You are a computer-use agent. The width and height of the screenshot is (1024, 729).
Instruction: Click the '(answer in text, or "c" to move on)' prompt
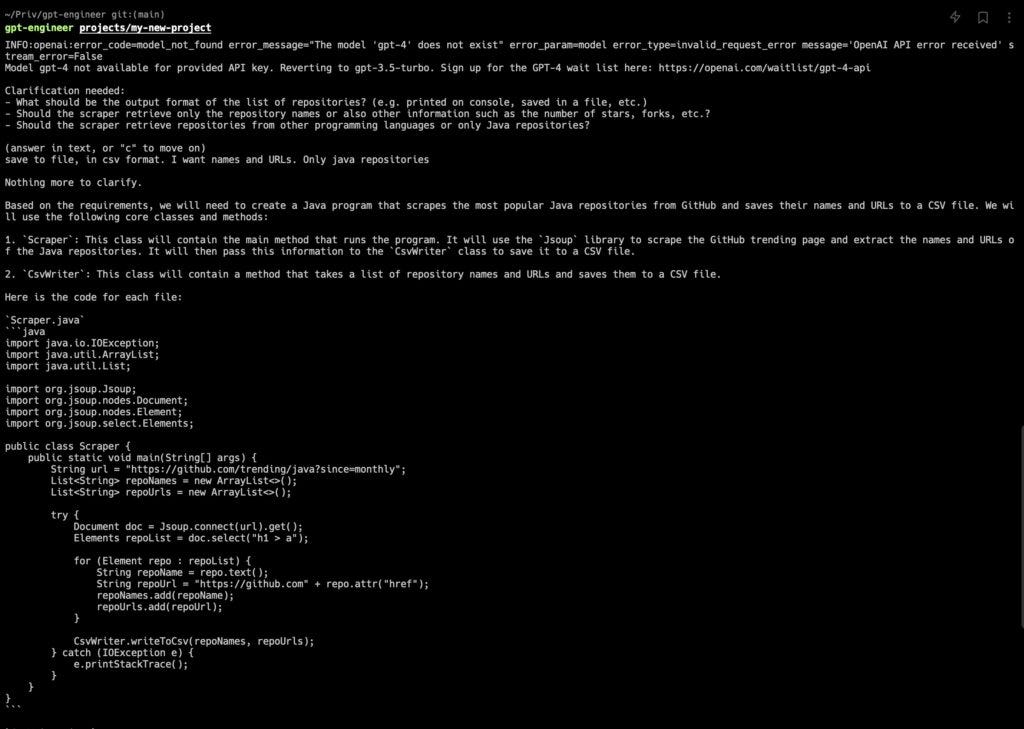pyautogui.click(x=105, y=148)
